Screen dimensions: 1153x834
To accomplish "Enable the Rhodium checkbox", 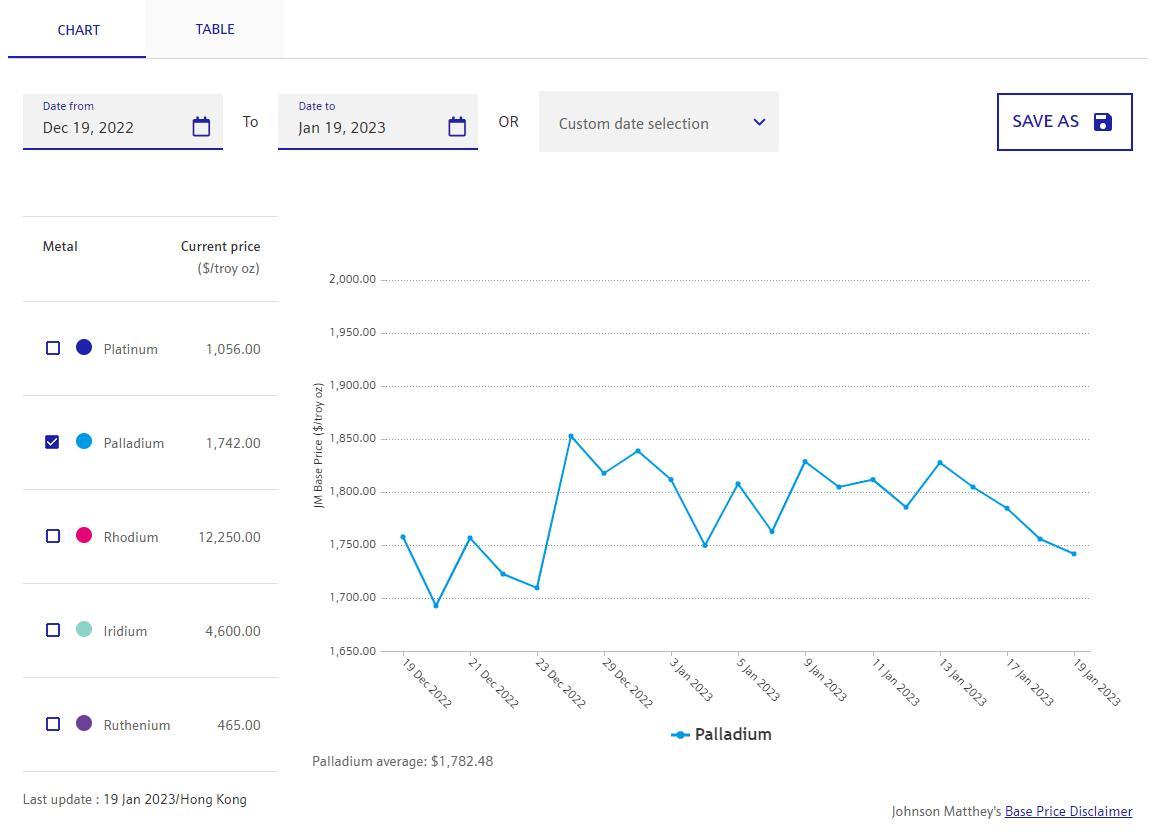I will pos(53,536).
